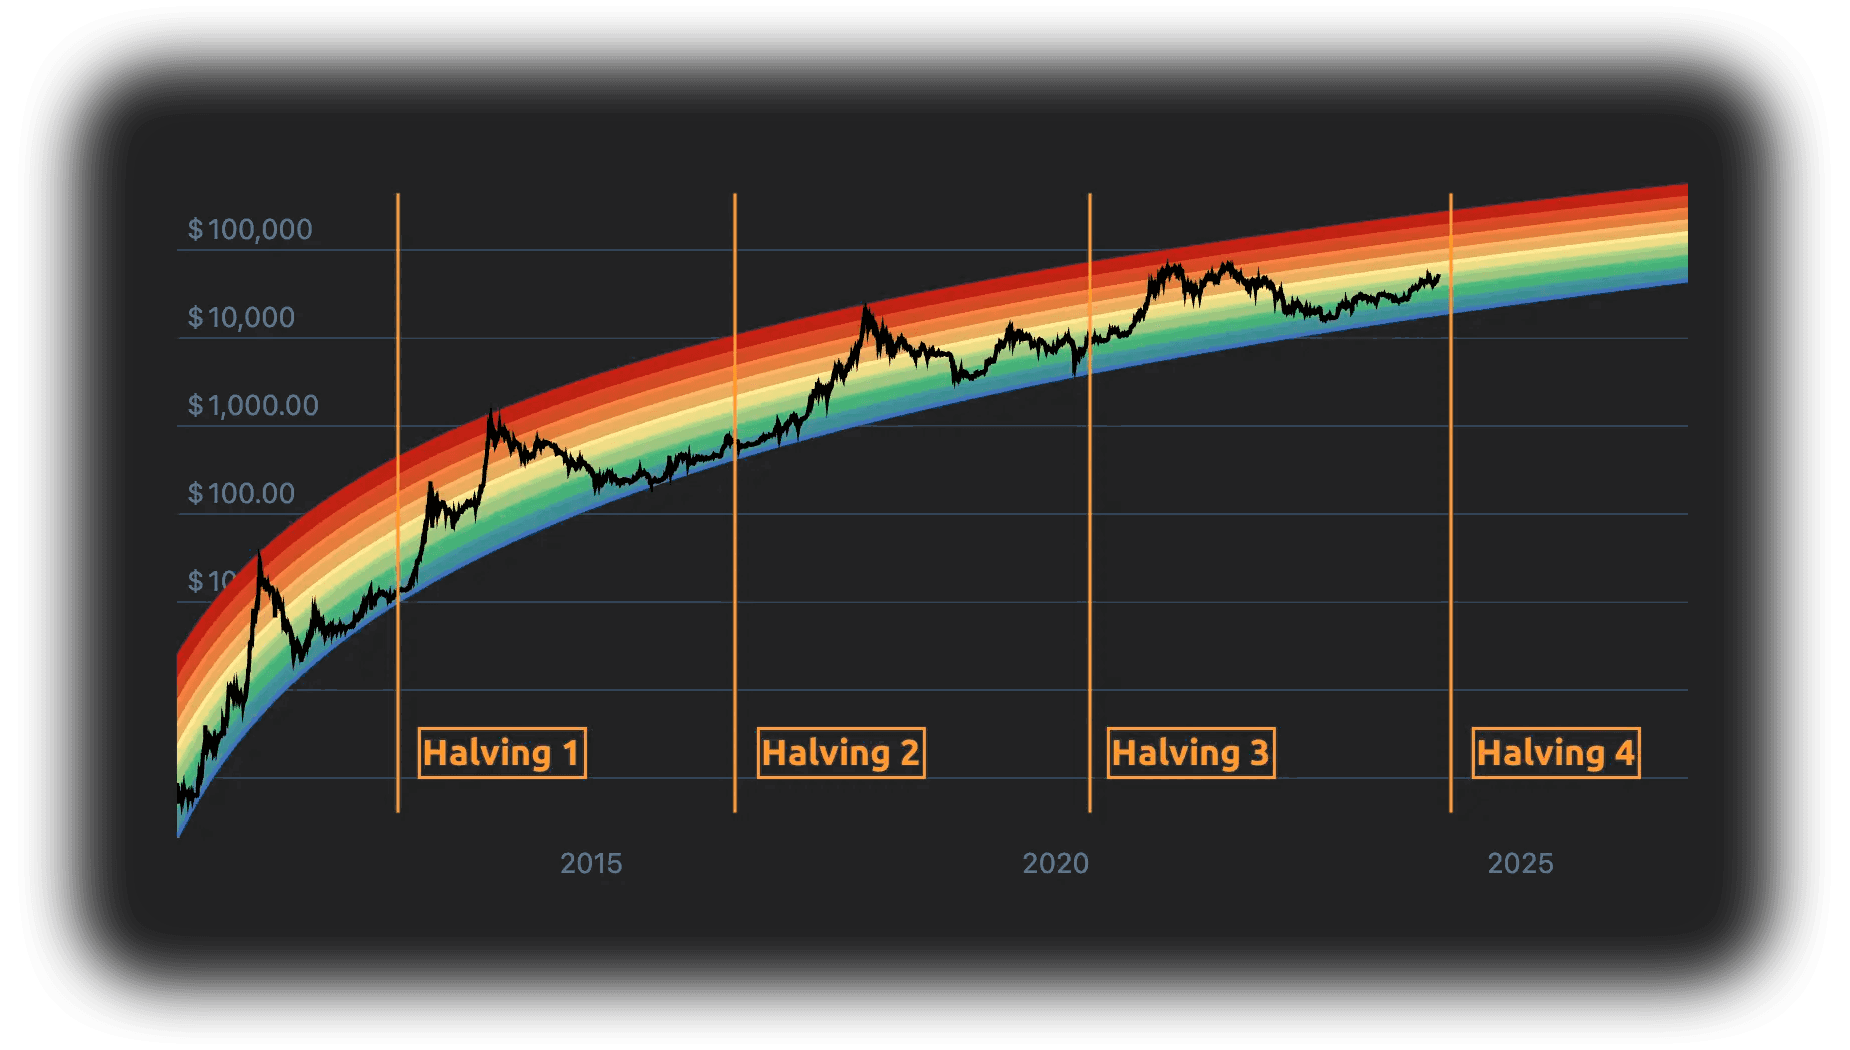The image size is (1850, 1050).
Task: Click the $100,000 axis label
Action: coord(250,230)
